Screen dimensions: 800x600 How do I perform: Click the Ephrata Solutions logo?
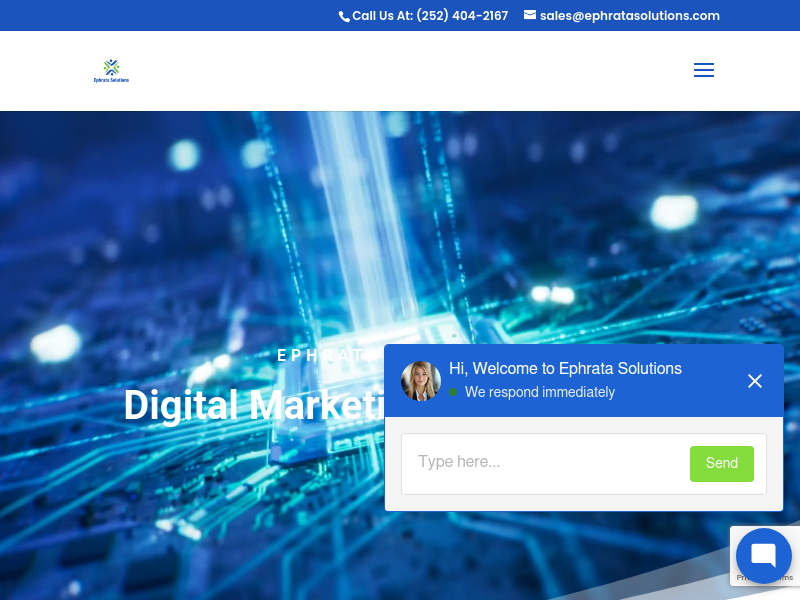pos(111,70)
